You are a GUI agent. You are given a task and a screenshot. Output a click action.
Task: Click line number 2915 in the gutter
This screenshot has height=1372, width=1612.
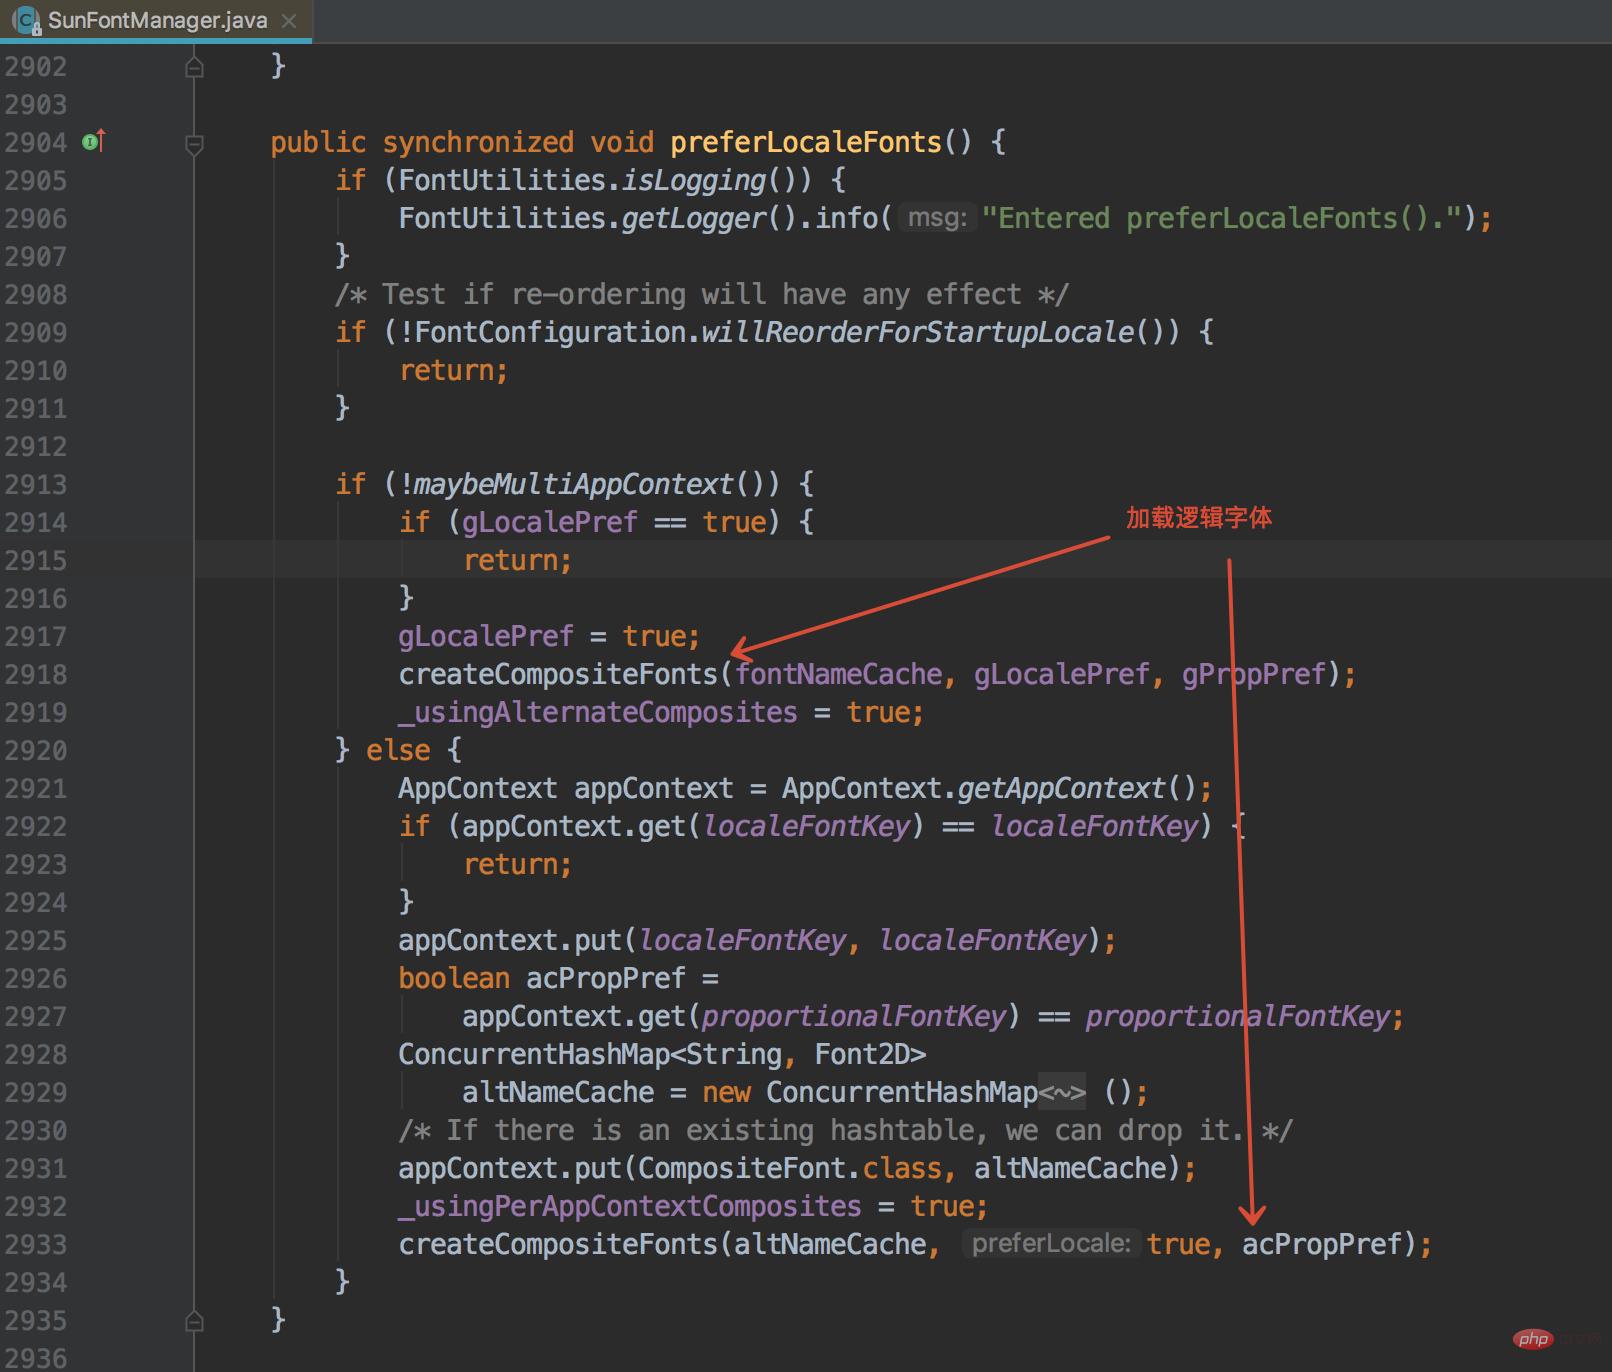point(36,560)
